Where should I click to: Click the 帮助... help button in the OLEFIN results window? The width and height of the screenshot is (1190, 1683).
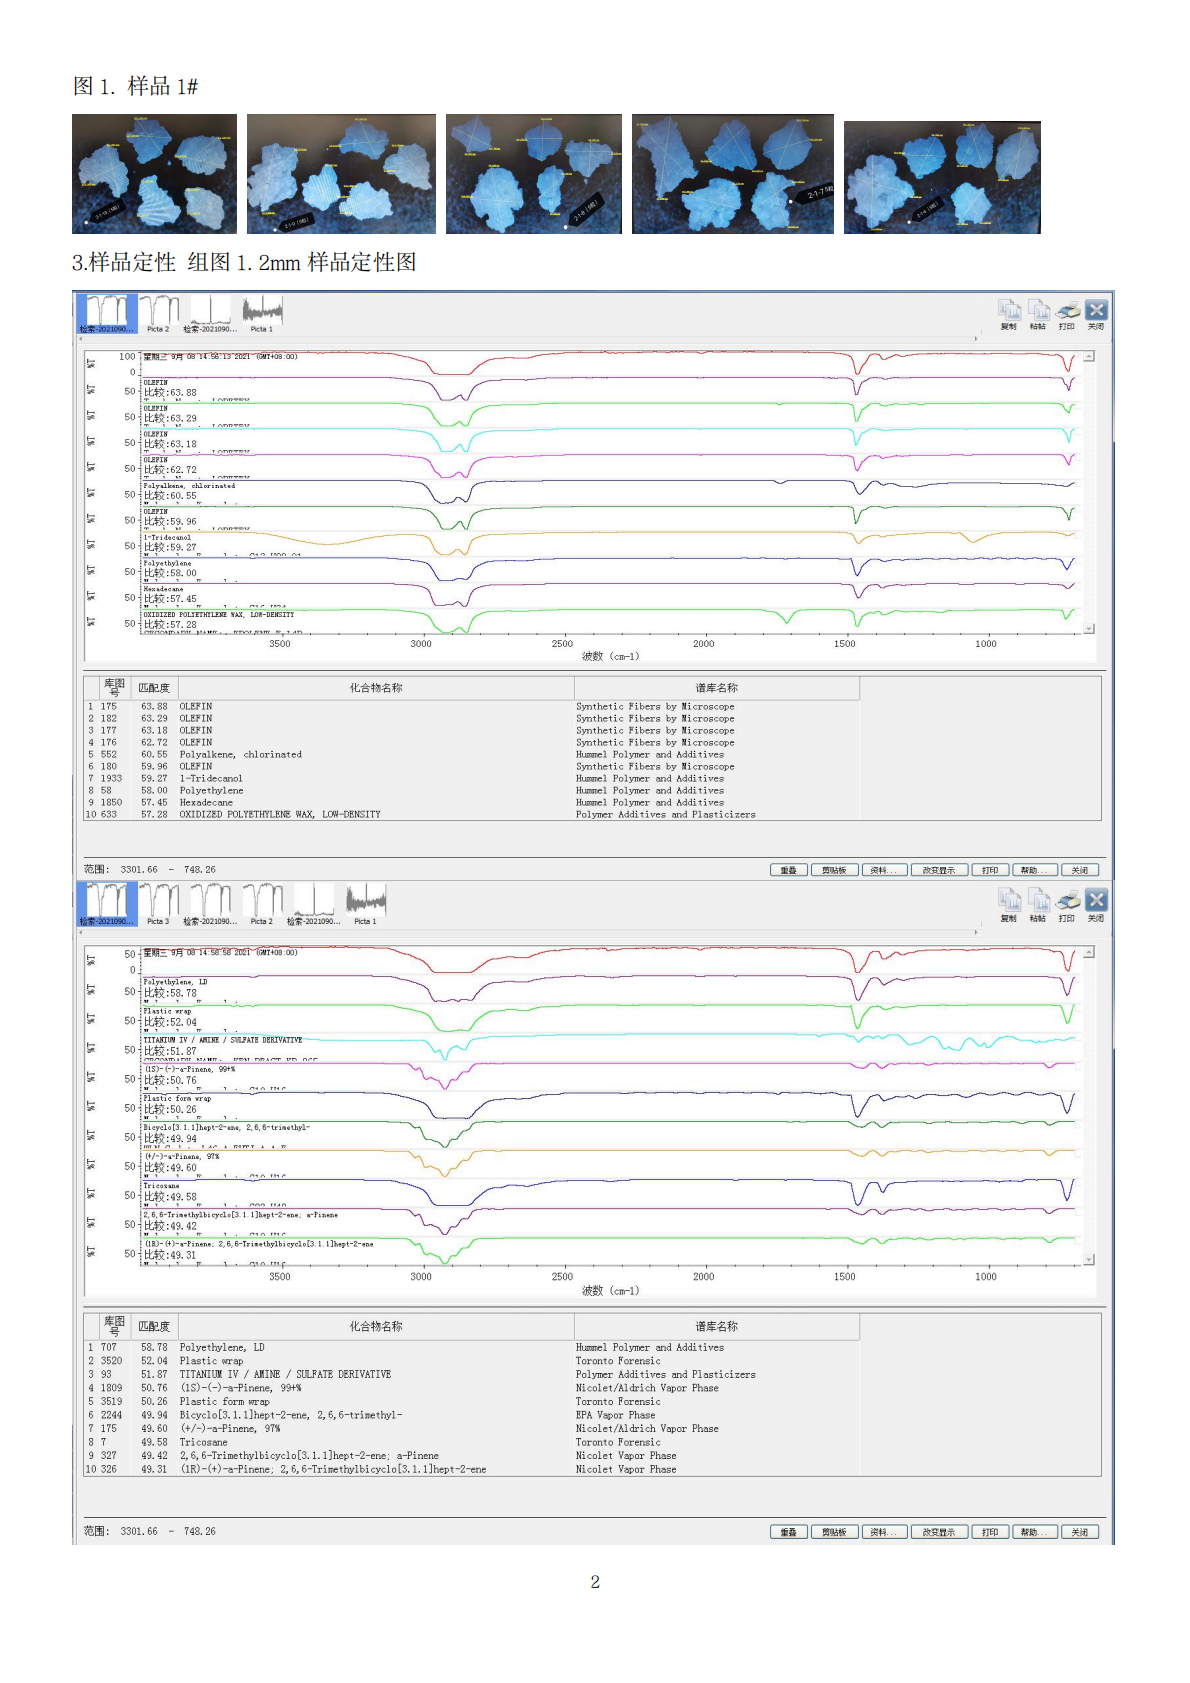pos(1035,870)
